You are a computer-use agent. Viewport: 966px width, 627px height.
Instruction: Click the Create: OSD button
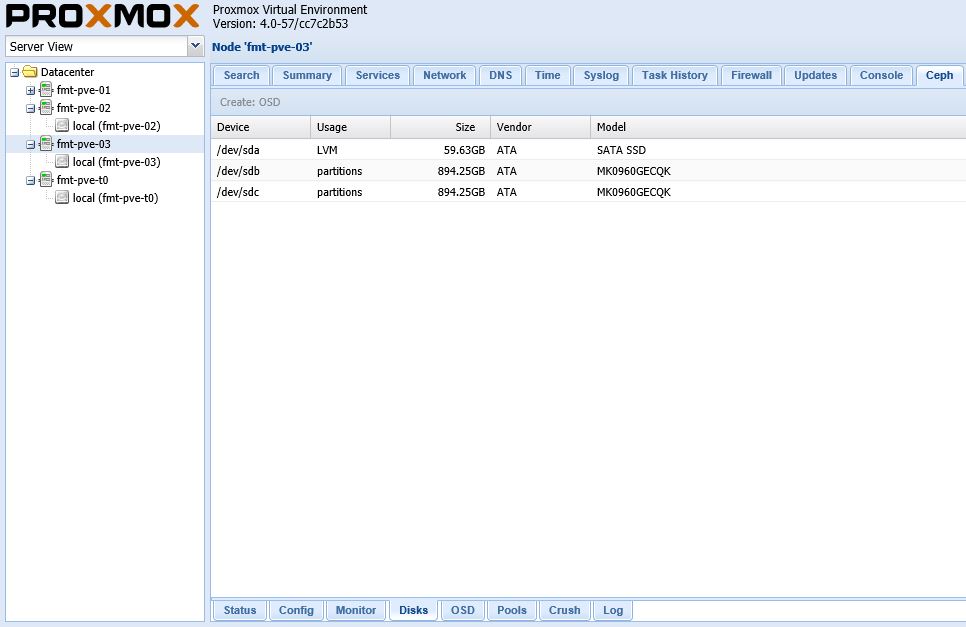[x=250, y=102]
